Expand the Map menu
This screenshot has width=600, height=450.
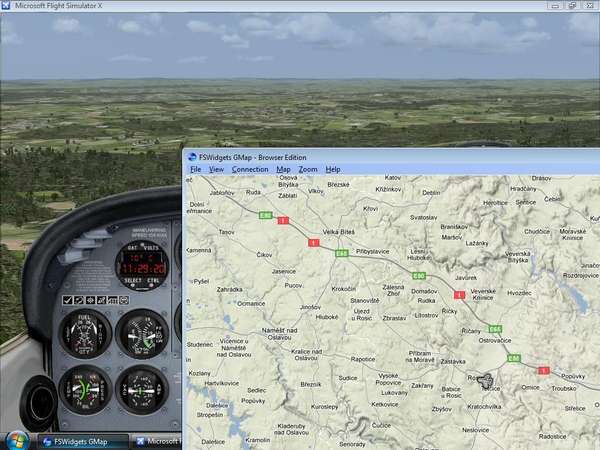pos(283,170)
